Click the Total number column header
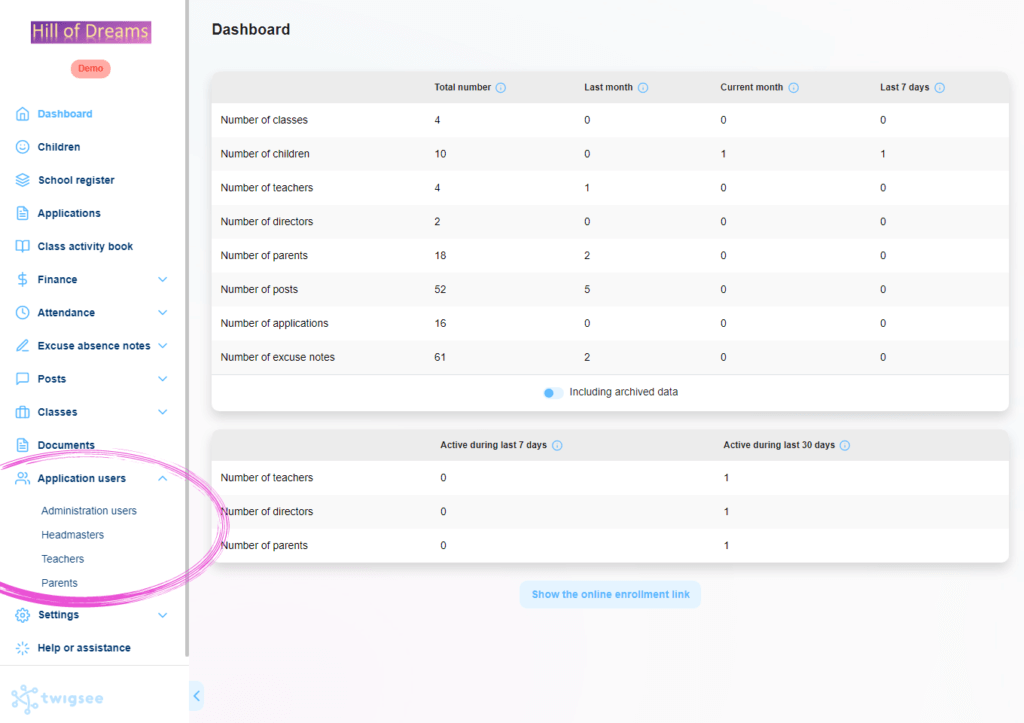 [x=462, y=88]
